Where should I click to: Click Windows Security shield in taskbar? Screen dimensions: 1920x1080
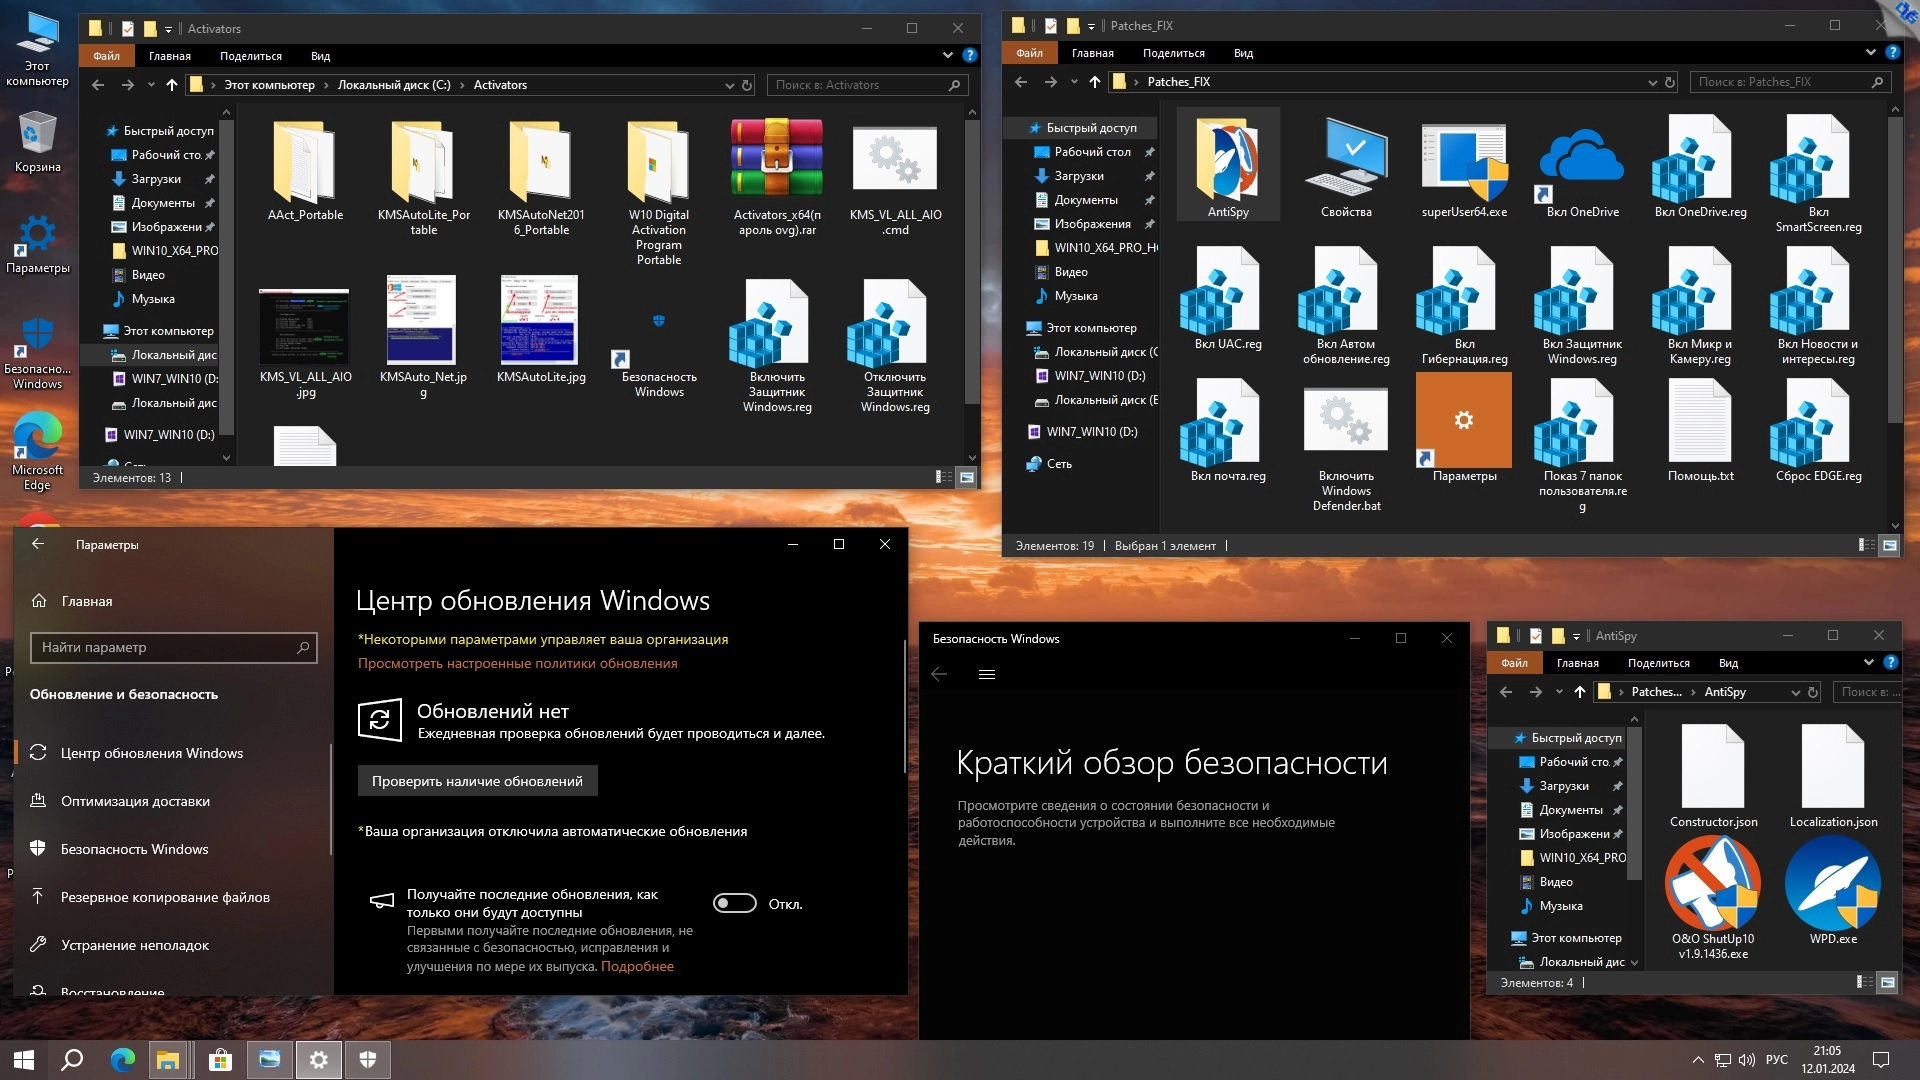pos(368,1060)
